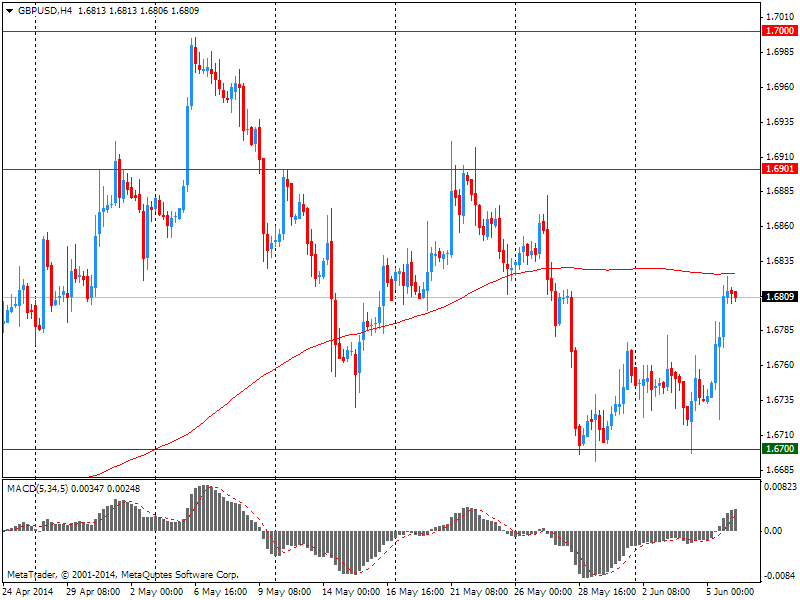800x600 pixels.
Task: Select the green 1.6700 support level label
Action: point(780,449)
